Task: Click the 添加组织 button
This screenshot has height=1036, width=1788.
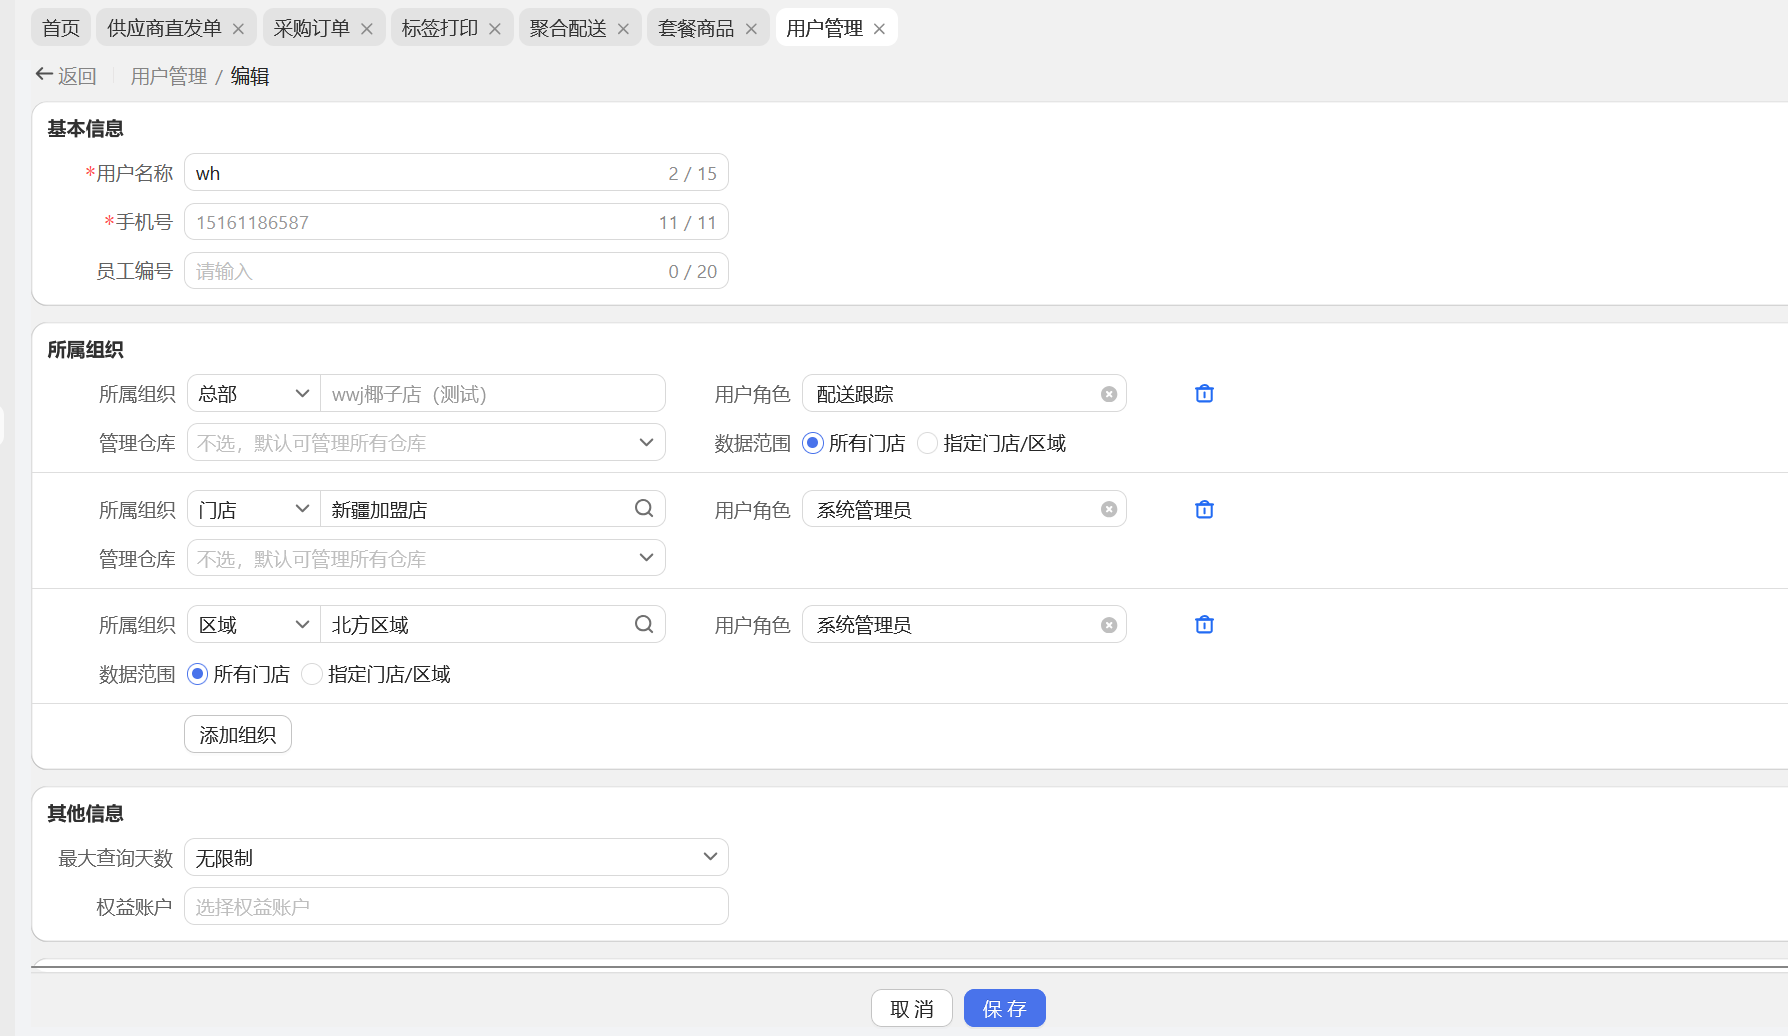Action: point(238,735)
